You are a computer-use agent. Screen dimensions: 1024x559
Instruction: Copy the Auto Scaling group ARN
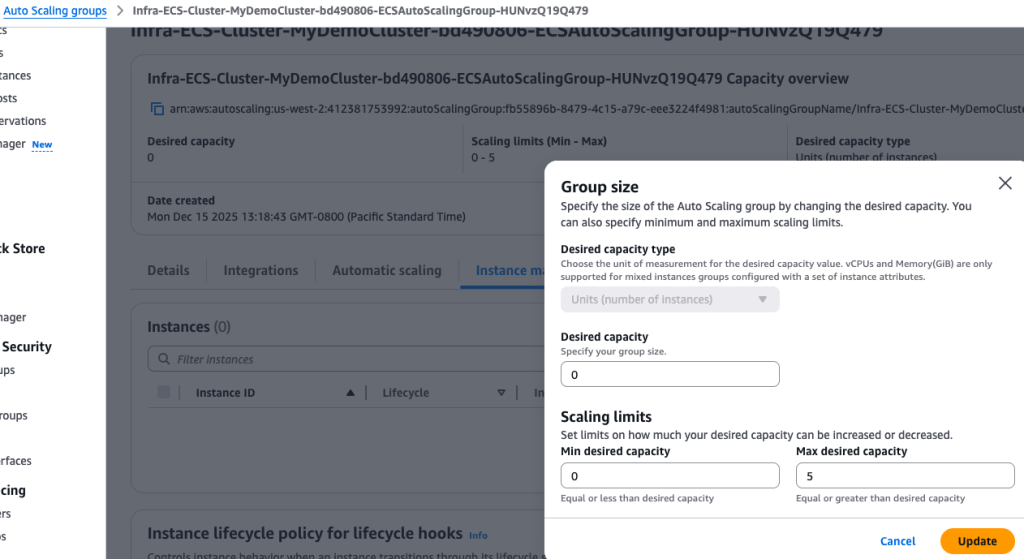tap(157, 108)
